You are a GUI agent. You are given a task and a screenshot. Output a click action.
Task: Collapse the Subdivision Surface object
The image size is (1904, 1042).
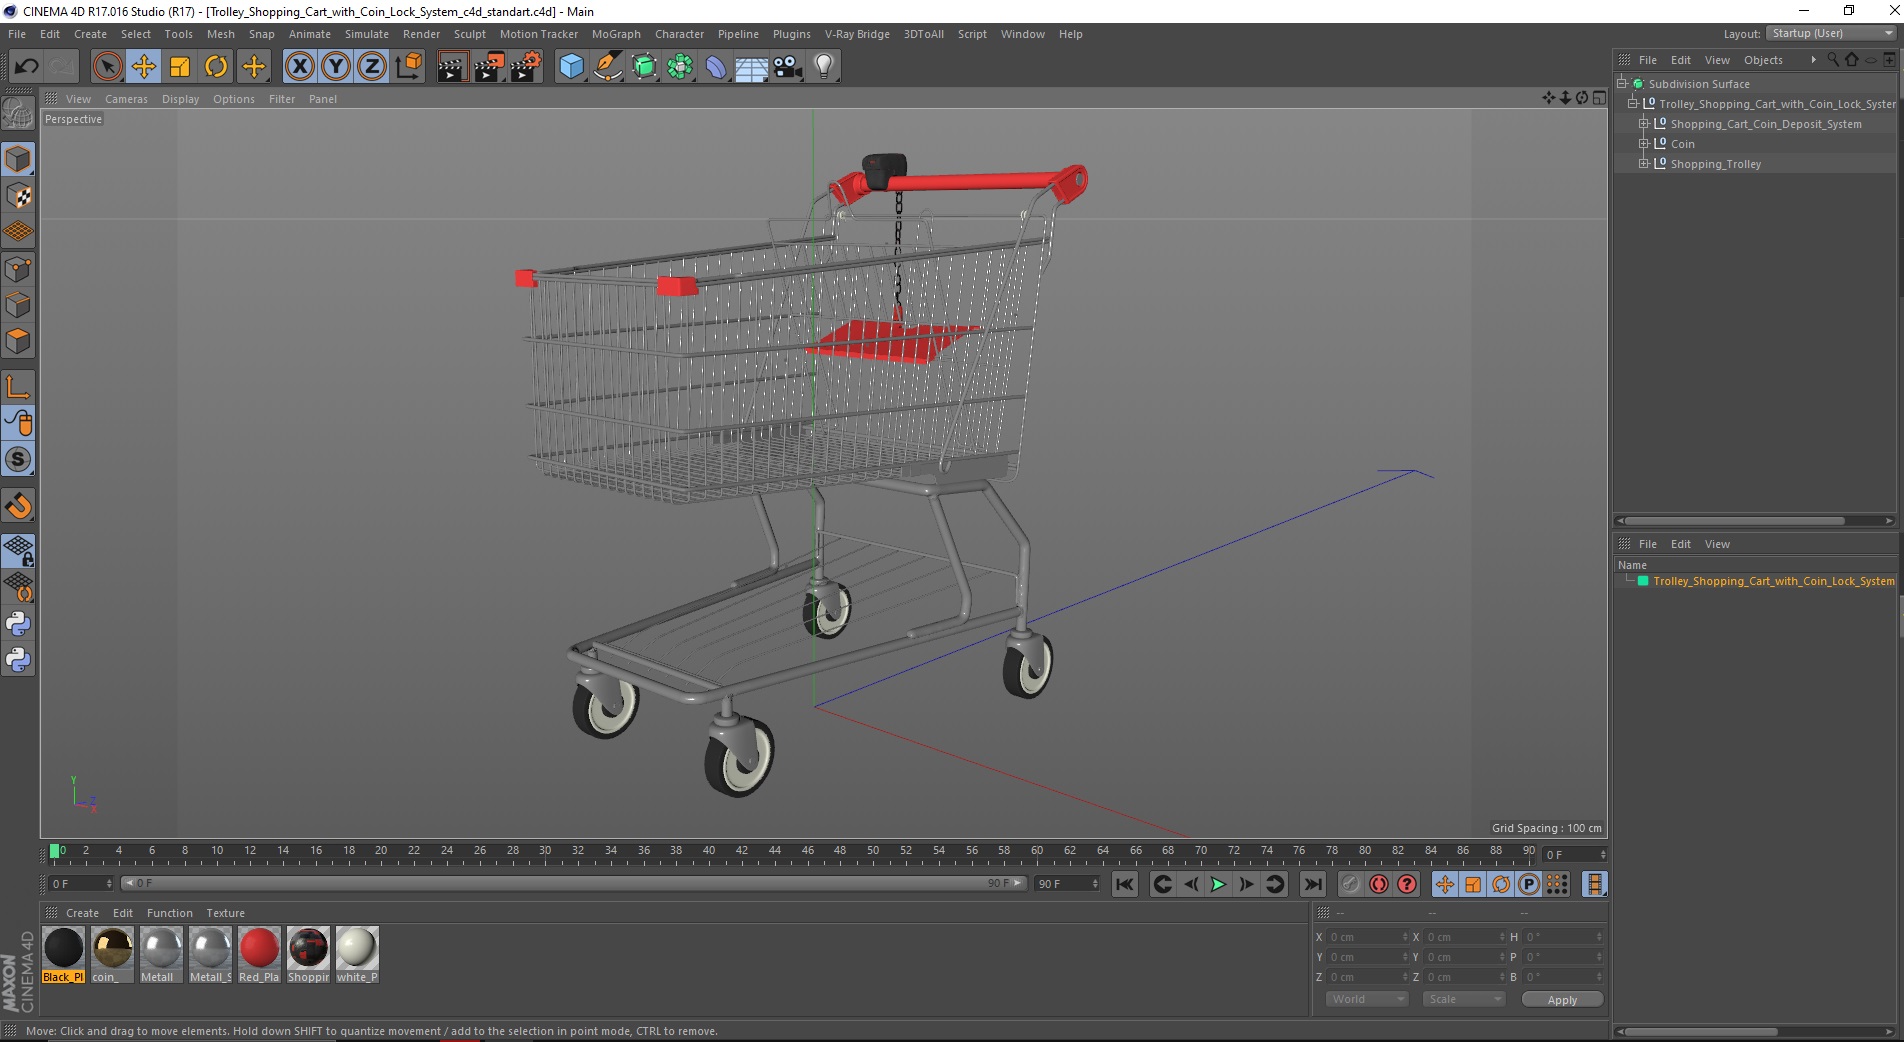click(x=1622, y=84)
